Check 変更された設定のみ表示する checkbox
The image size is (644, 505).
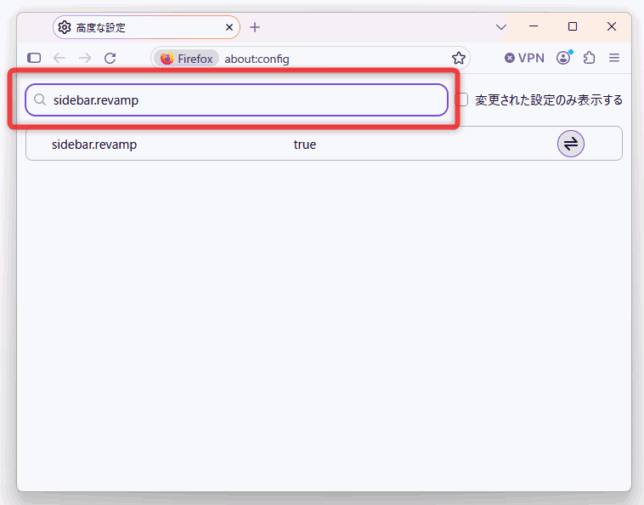coord(463,100)
